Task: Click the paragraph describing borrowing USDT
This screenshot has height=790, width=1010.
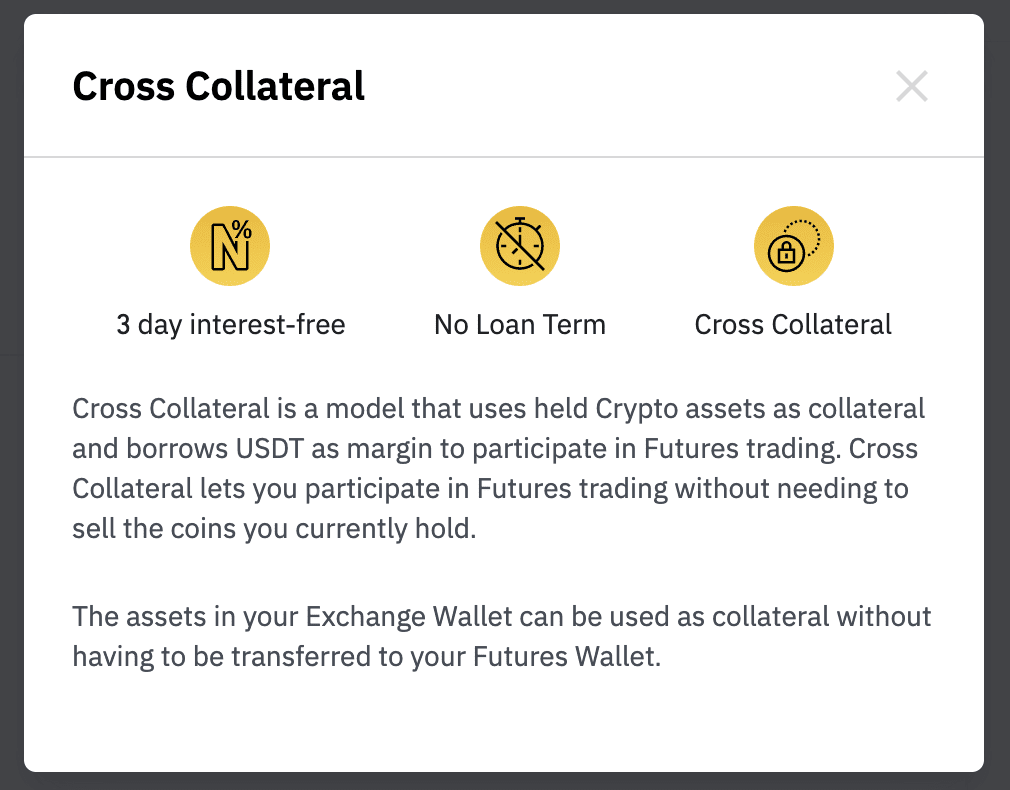Action: tap(499, 468)
